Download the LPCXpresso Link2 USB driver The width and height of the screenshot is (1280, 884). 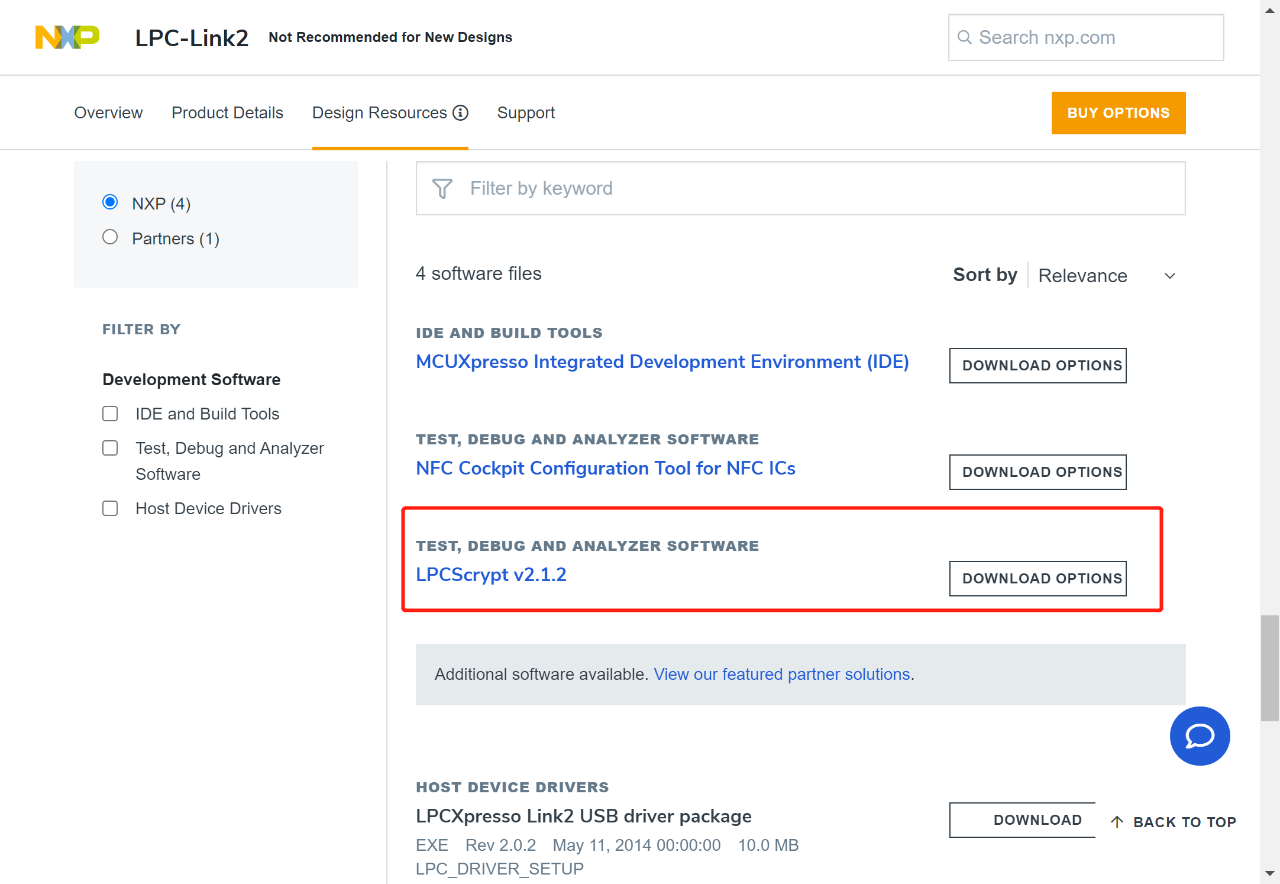pos(1022,820)
